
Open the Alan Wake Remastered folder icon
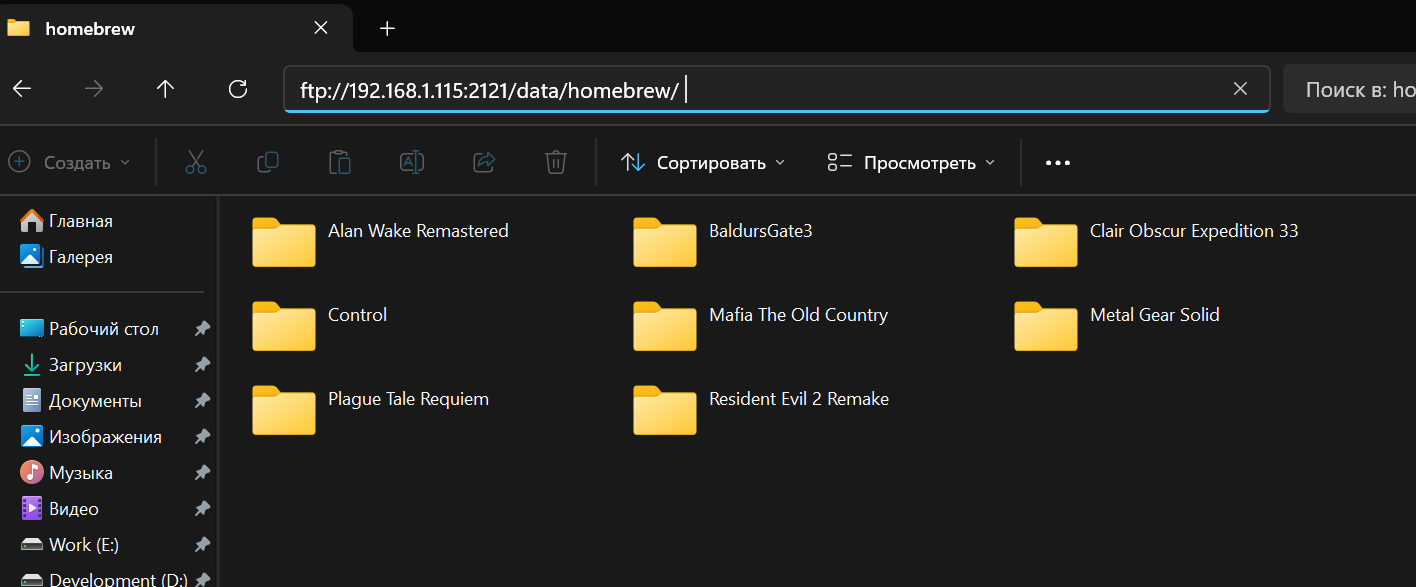[x=284, y=242]
